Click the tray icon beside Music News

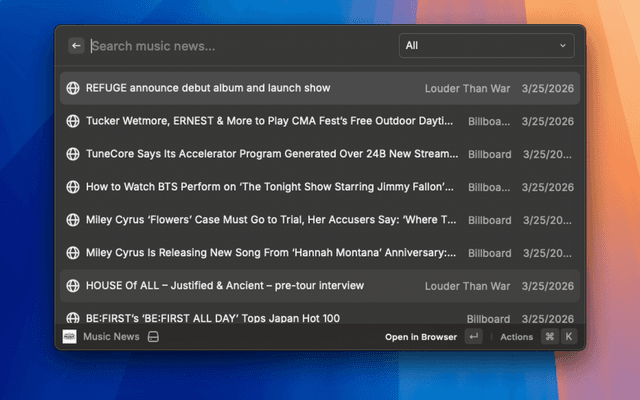(x=153, y=337)
